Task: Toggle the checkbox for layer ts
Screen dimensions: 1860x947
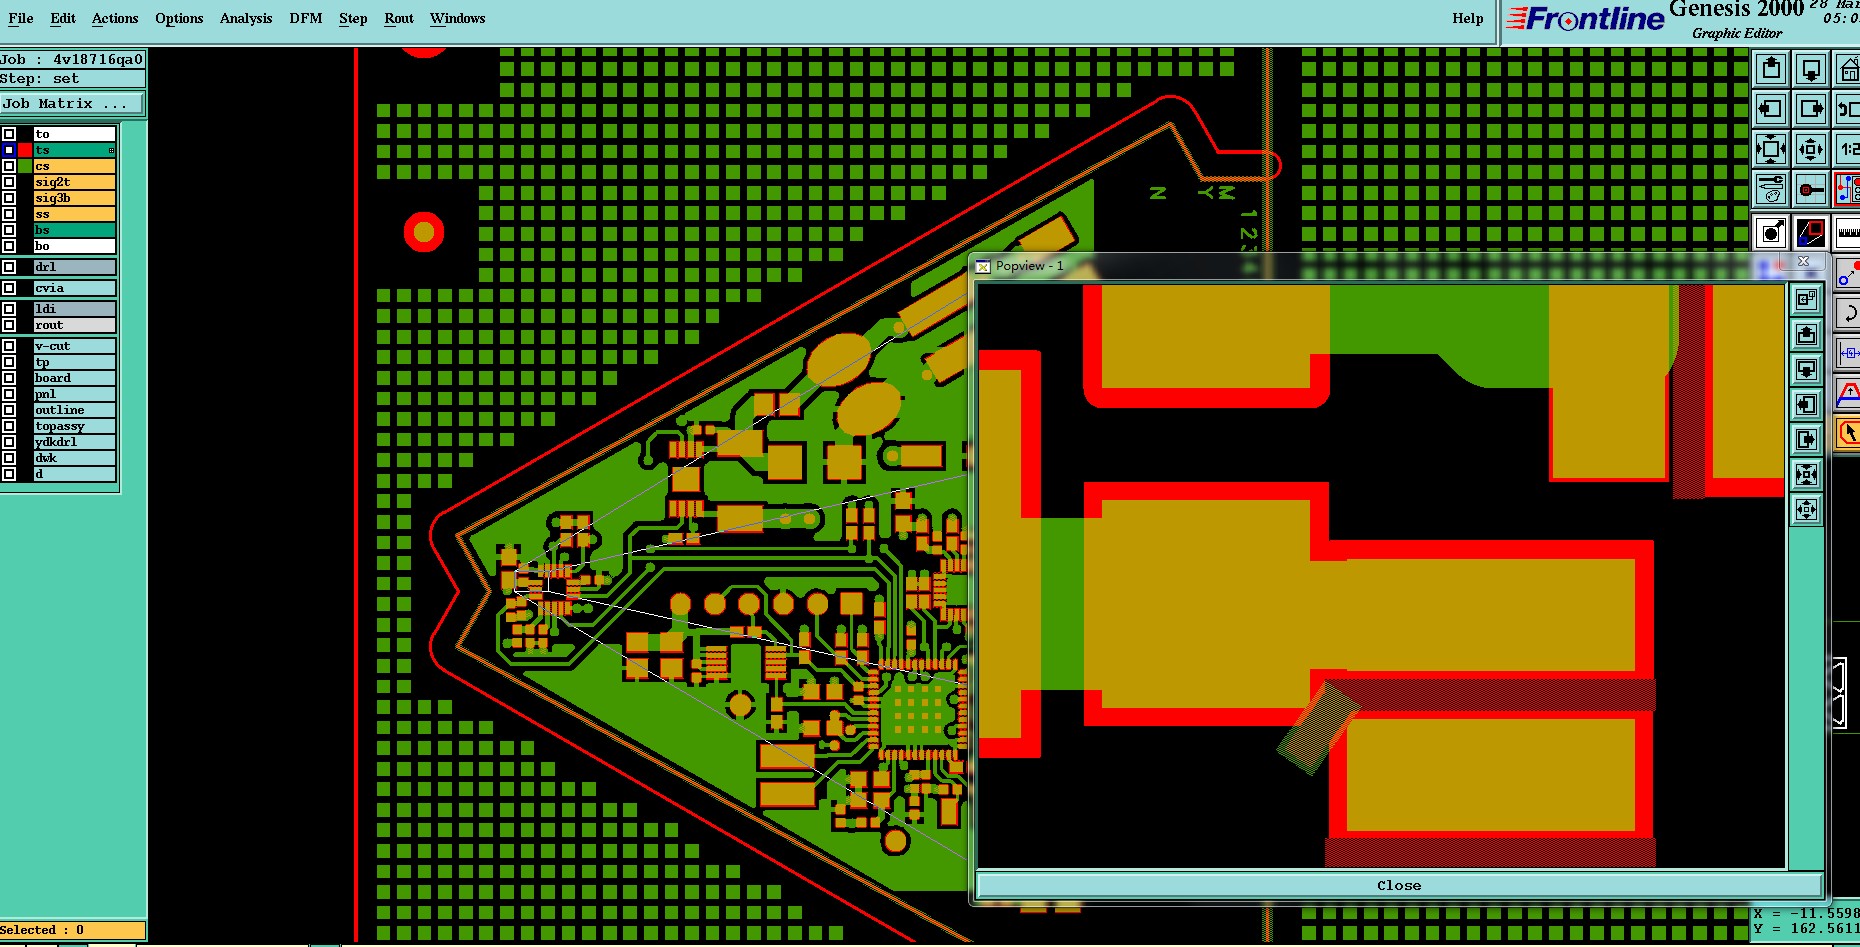Action: [9, 150]
